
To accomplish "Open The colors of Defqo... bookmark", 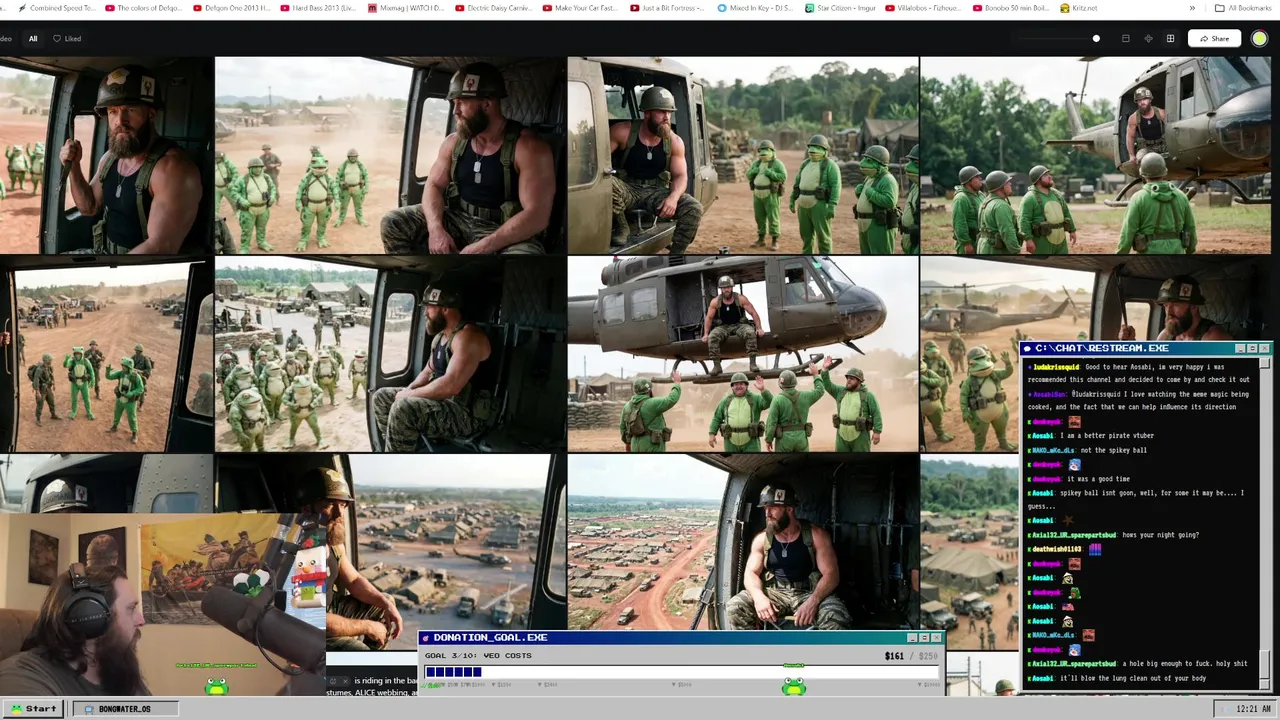I will point(143,8).
